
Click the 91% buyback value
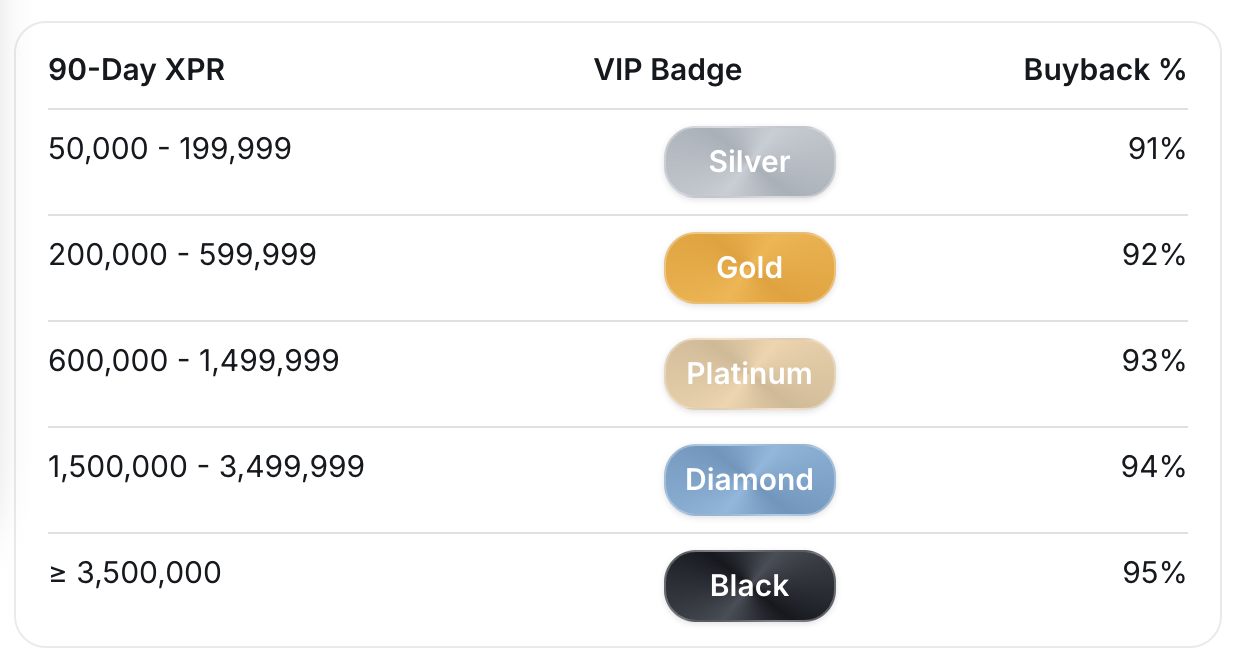click(x=1157, y=149)
